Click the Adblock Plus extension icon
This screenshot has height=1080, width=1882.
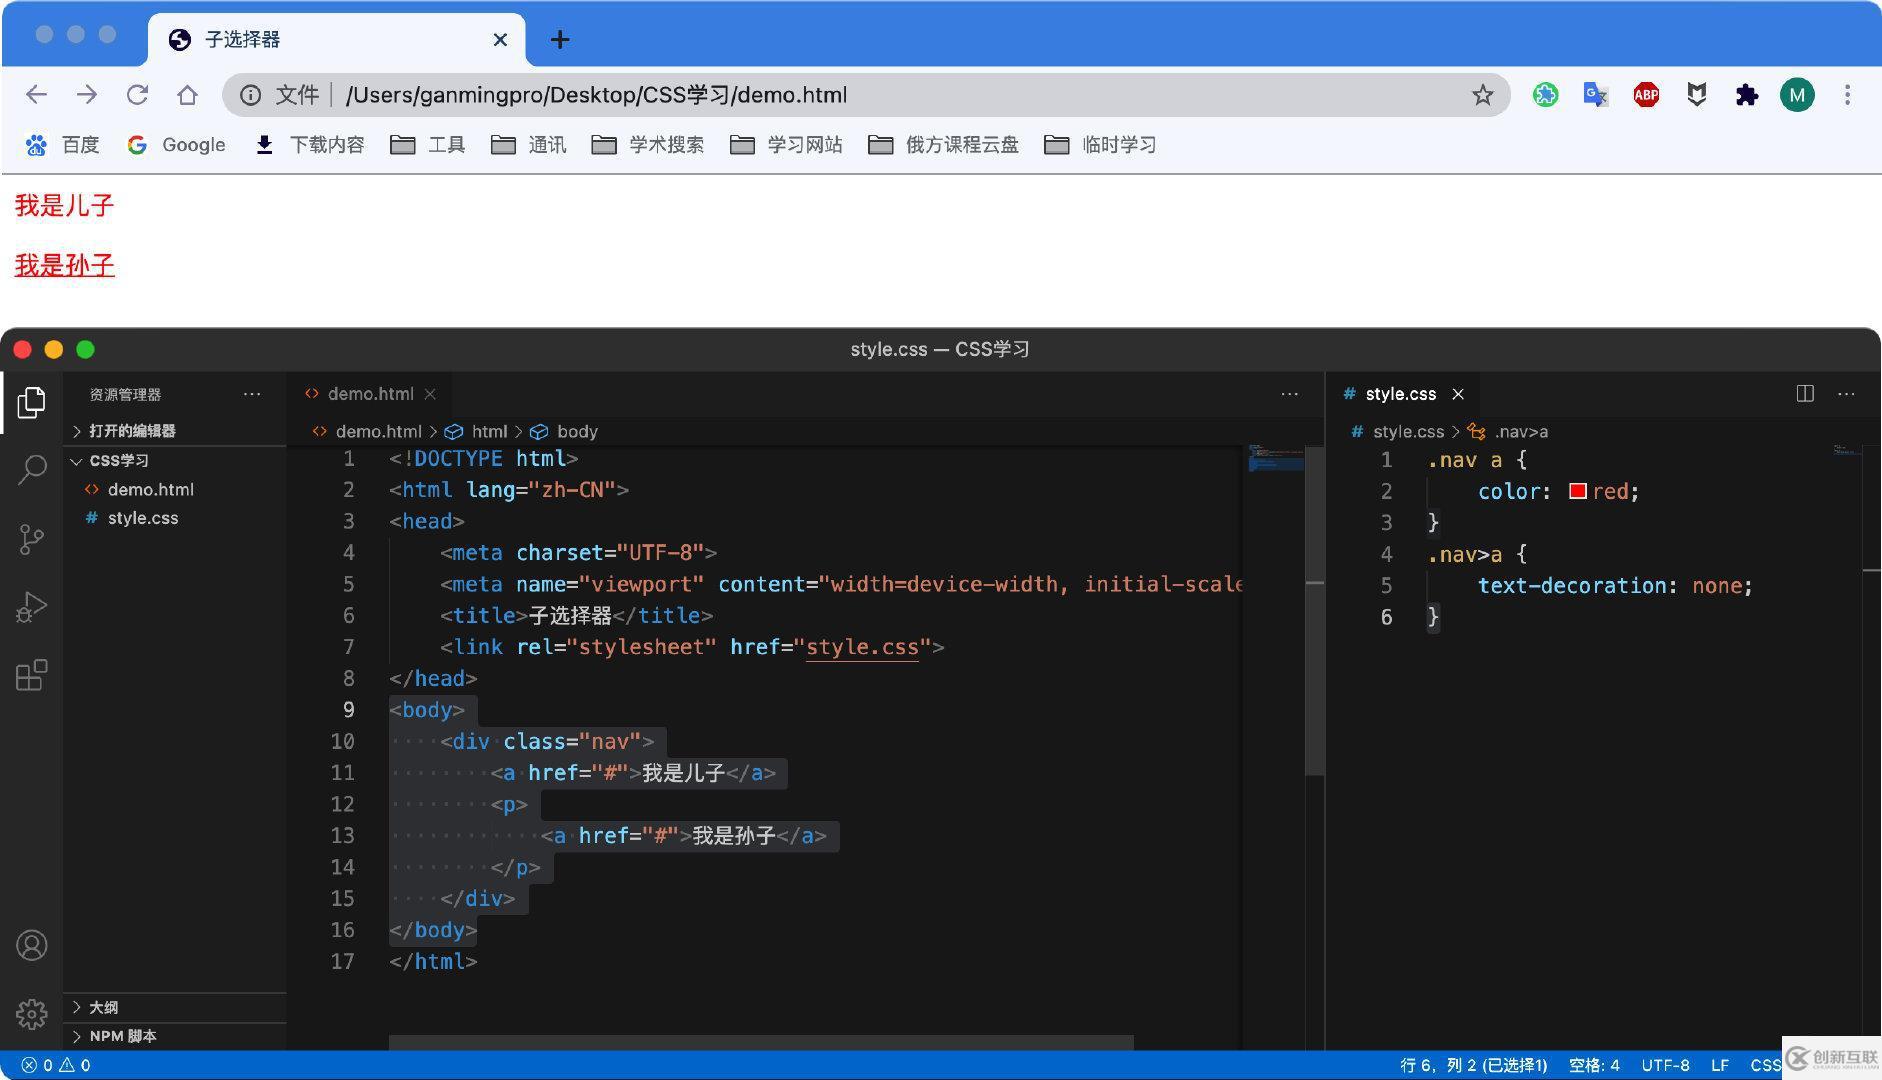(1646, 95)
